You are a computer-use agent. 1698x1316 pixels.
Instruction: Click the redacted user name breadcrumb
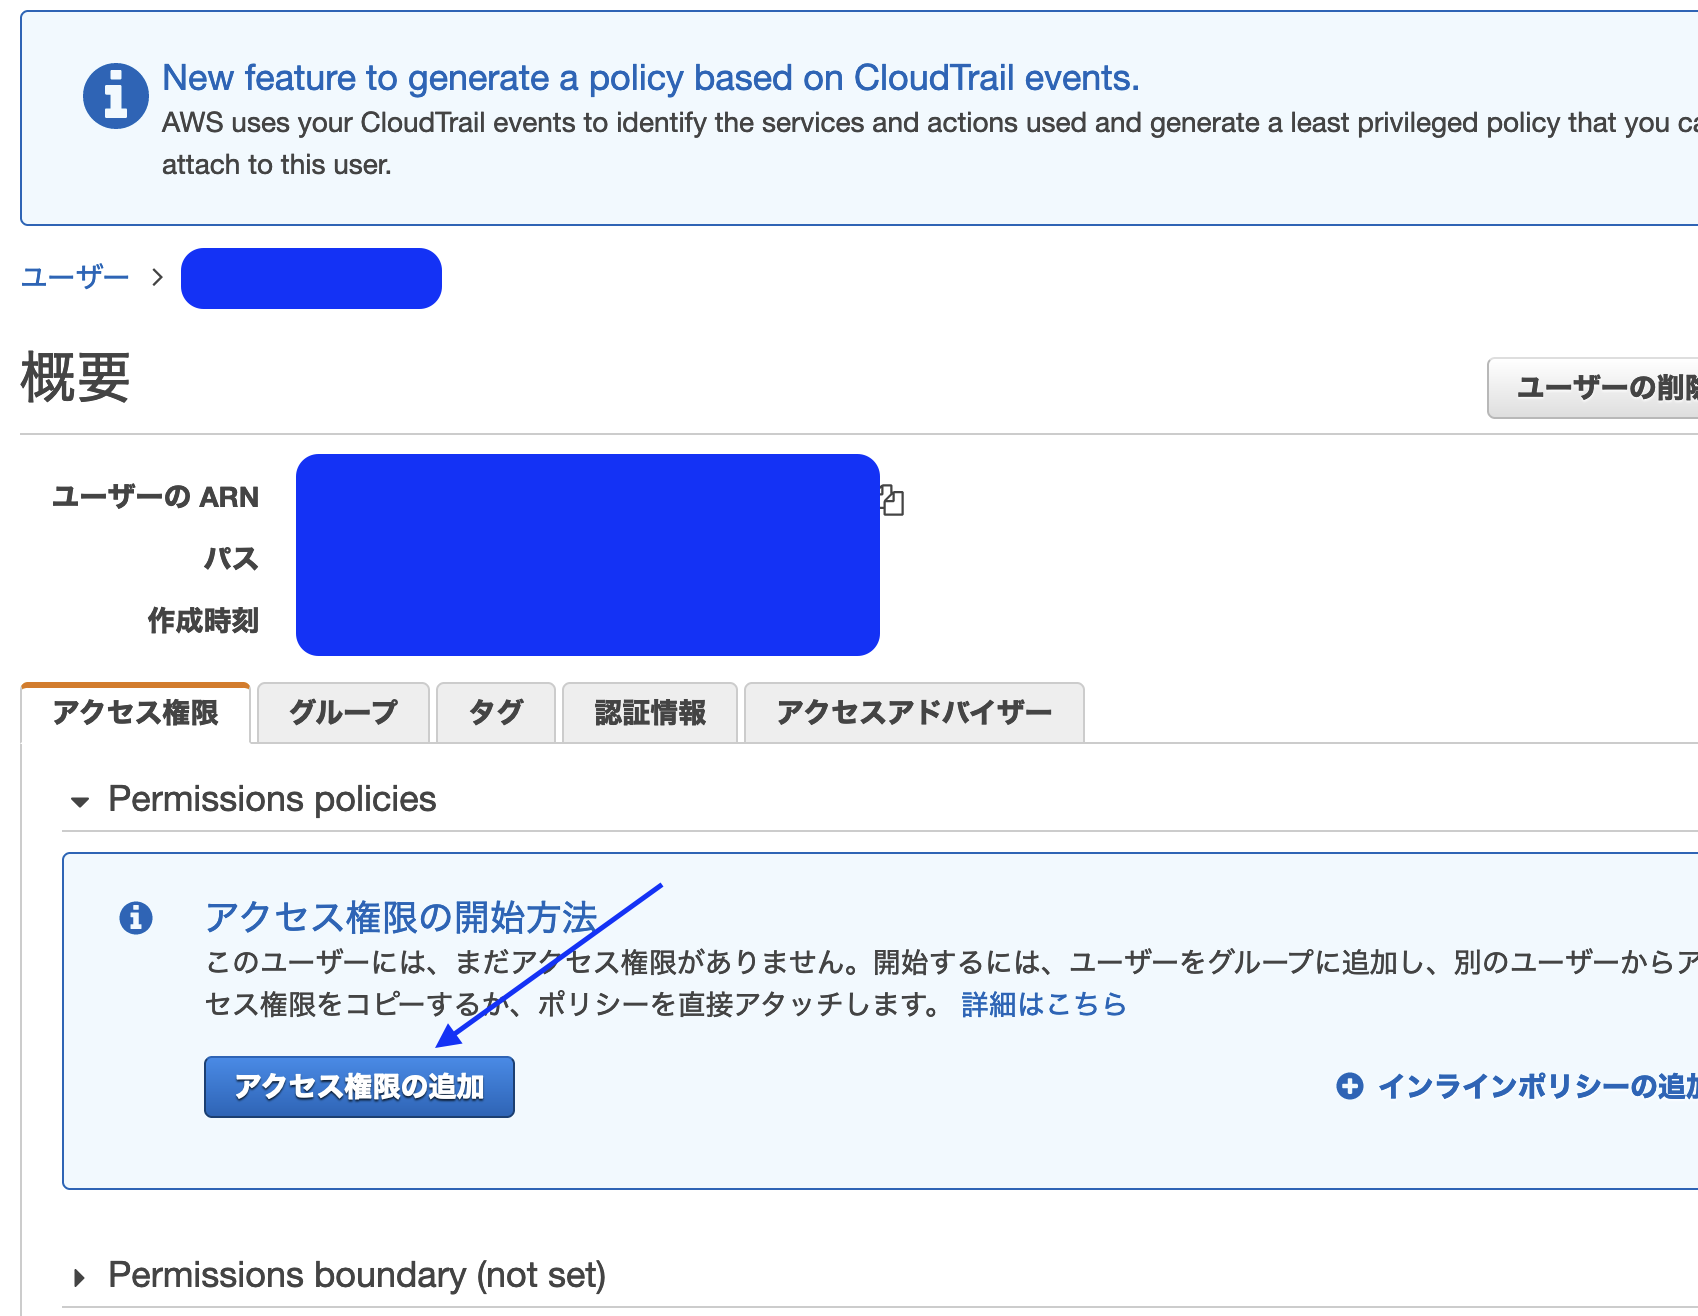point(311,278)
